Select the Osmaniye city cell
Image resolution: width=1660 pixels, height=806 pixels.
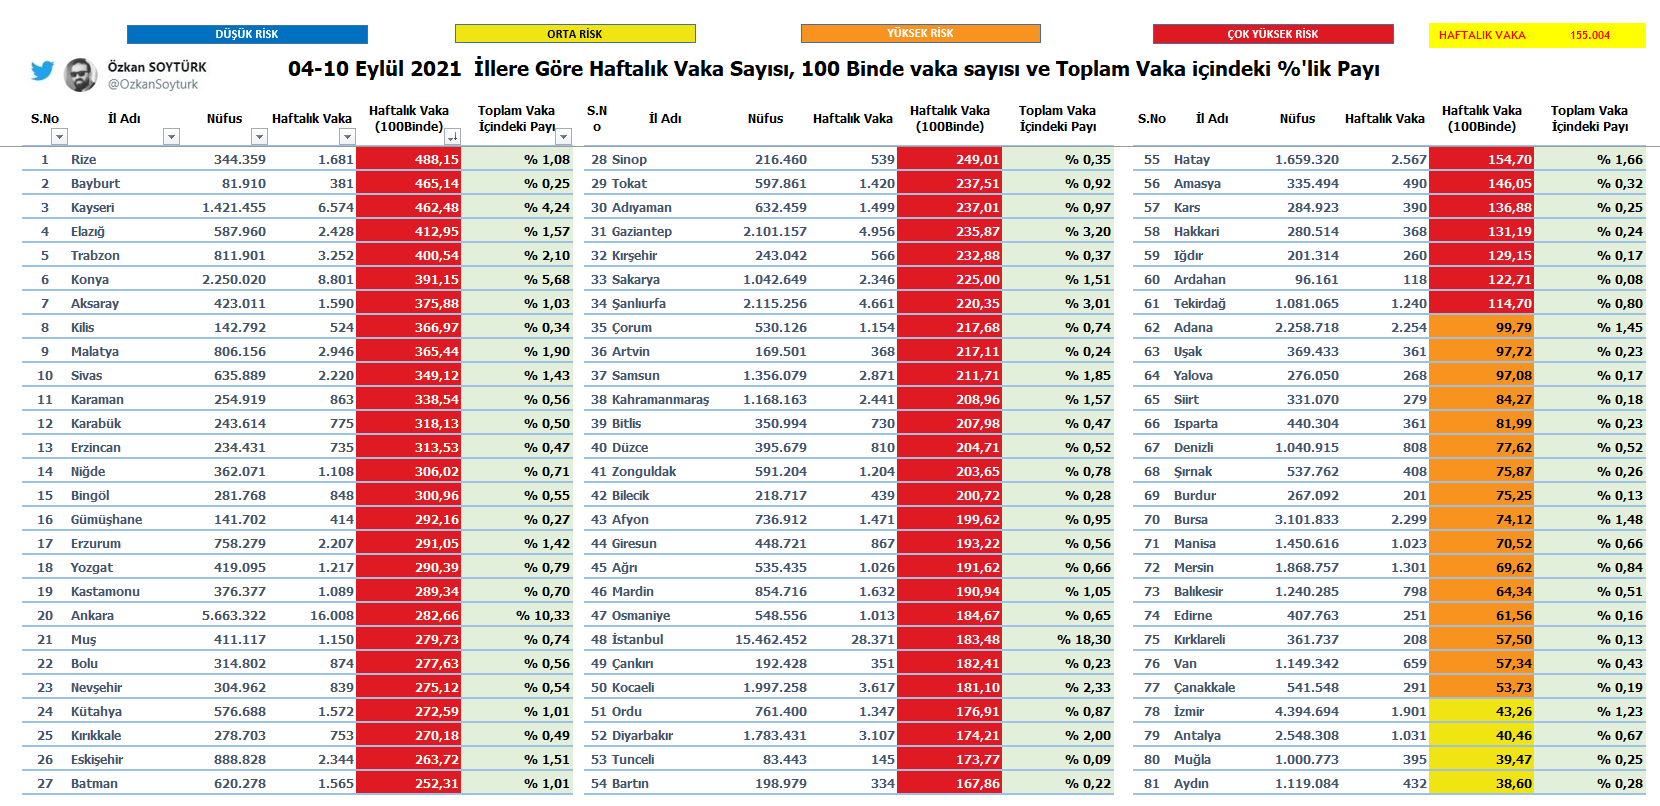point(641,615)
